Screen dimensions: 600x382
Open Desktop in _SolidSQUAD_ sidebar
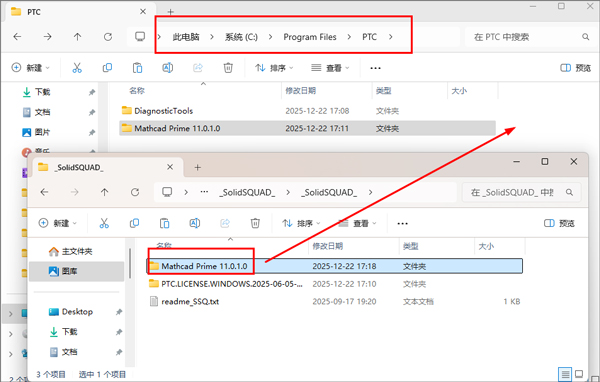[77, 312]
